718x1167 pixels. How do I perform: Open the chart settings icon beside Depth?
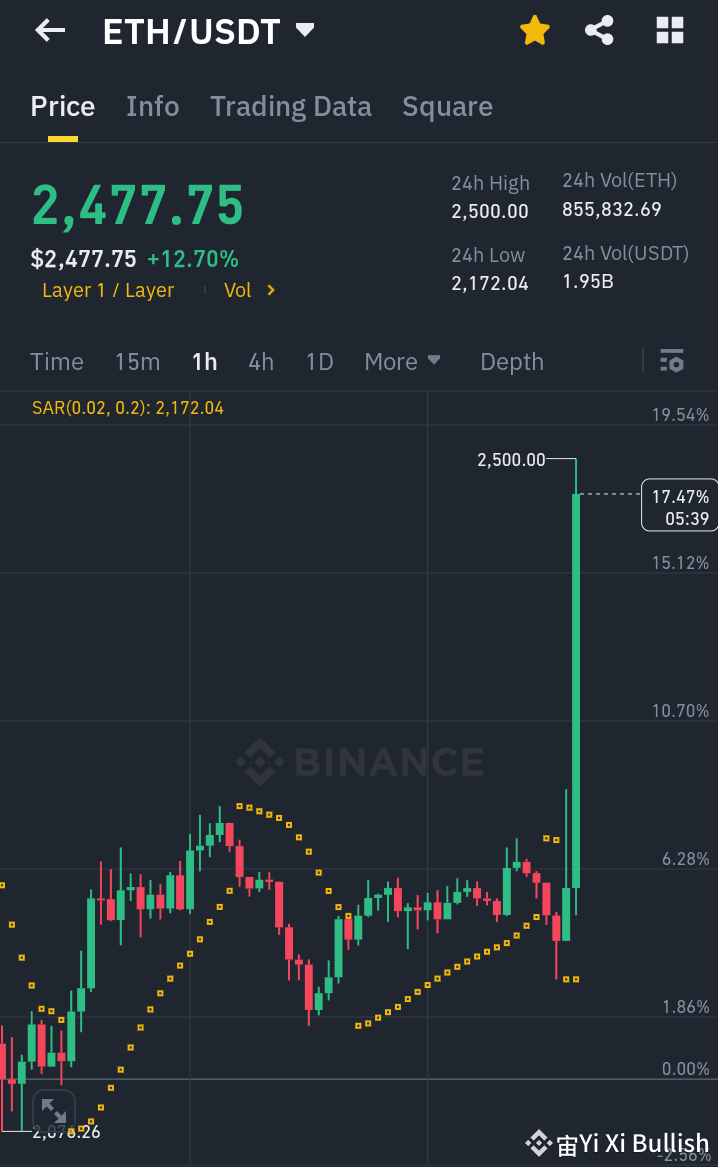pyautogui.click(x=671, y=361)
